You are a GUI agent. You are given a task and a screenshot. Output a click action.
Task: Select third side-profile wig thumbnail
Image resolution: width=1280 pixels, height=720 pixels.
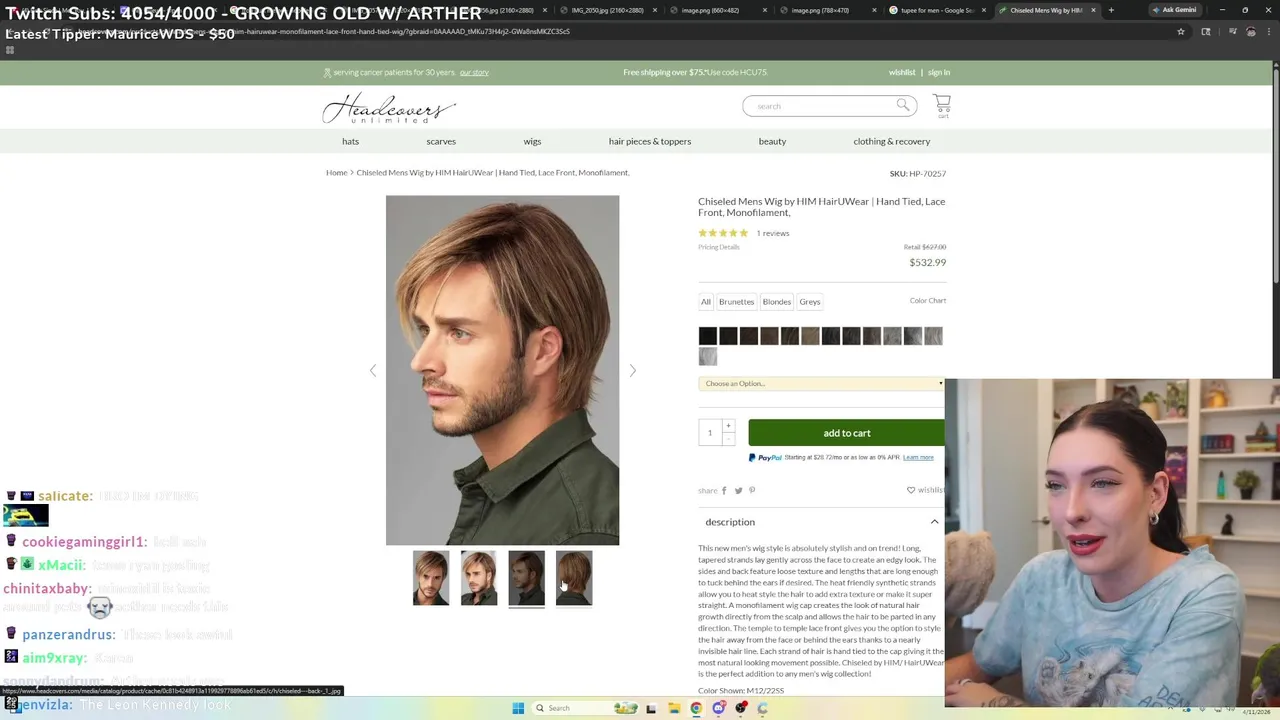[526, 578]
